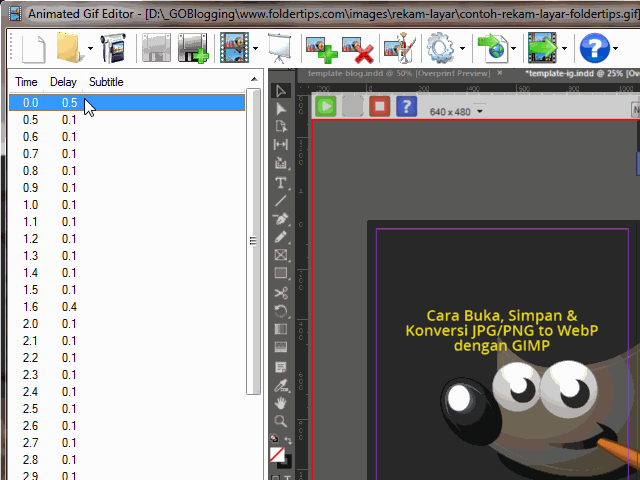
Task: Expand the settings gear dropdown arrow
Action: pos(462,49)
